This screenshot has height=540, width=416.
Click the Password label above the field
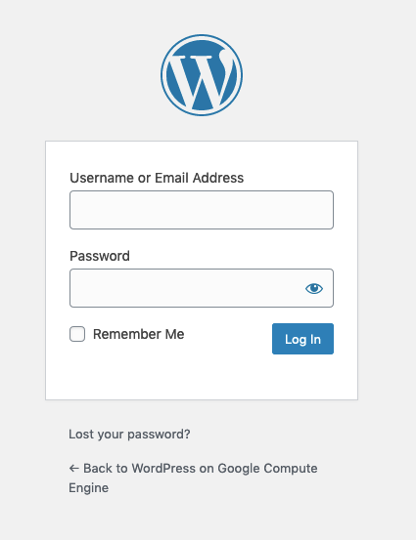pyautogui.click(x=100, y=256)
